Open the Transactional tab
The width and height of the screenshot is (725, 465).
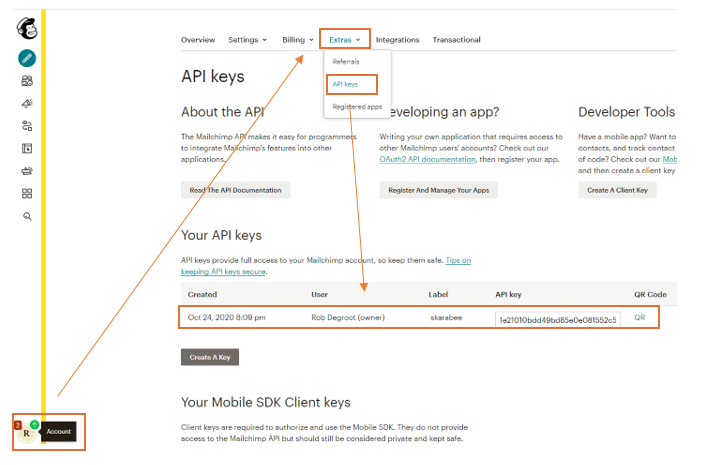(456, 40)
